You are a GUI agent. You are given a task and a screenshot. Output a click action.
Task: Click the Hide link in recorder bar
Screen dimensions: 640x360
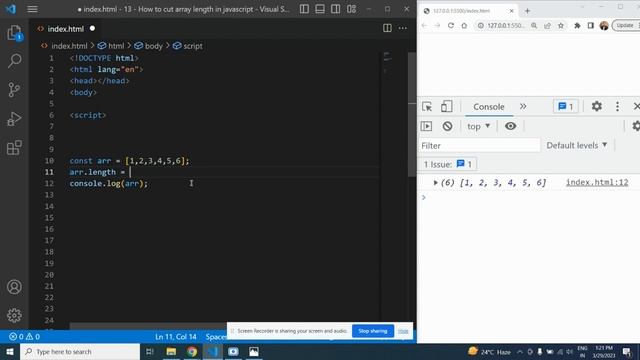tap(403, 331)
